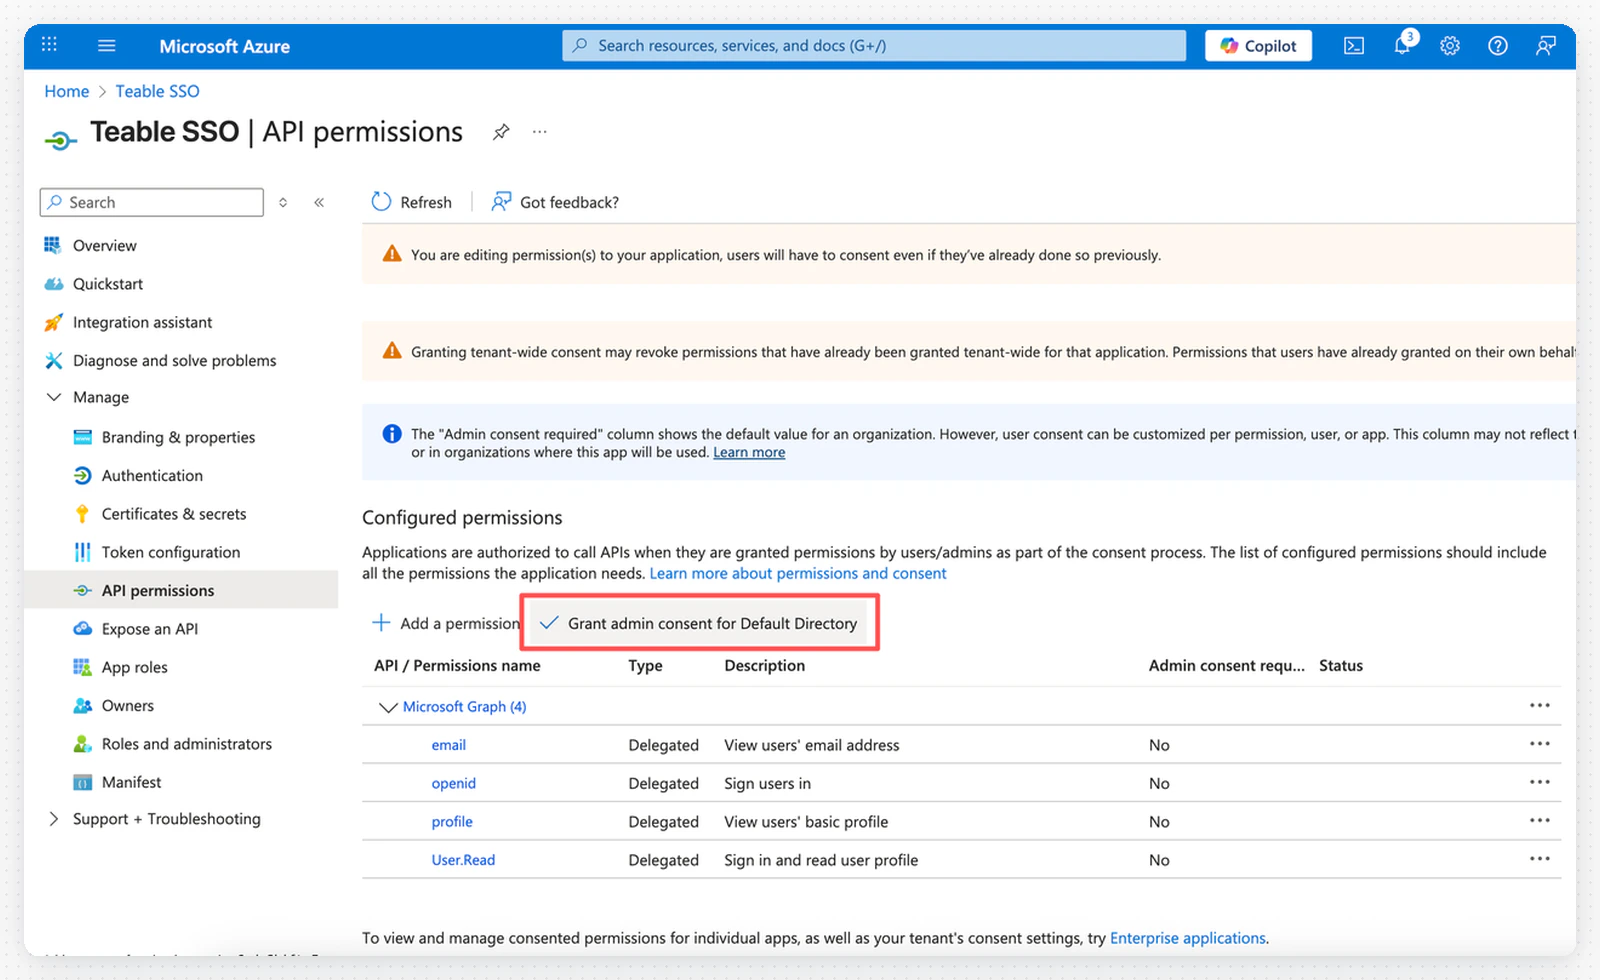Image resolution: width=1600 pixels, height=980 pixels.
Task: Open Copilot button
Action: click(x=1258, y=46)
